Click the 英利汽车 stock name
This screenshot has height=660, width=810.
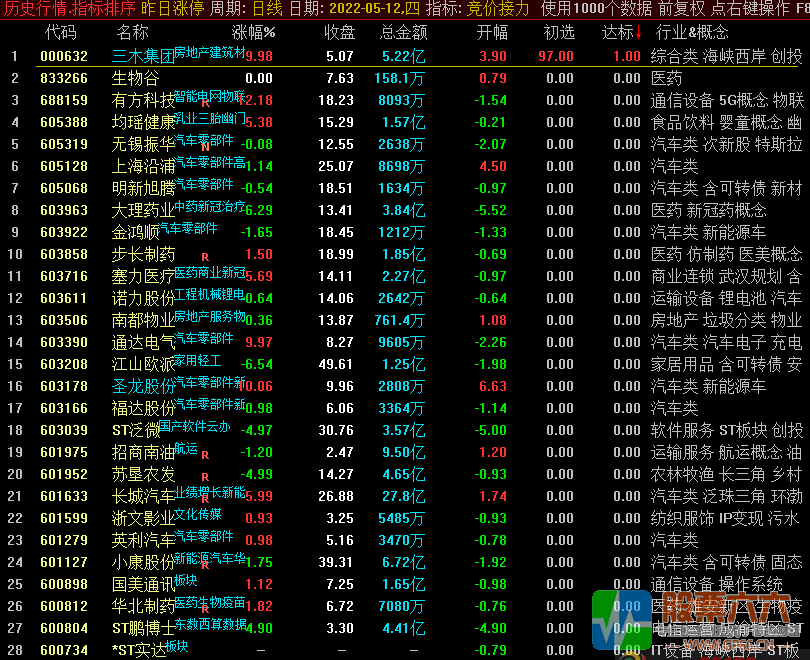[x=143, y=540]
